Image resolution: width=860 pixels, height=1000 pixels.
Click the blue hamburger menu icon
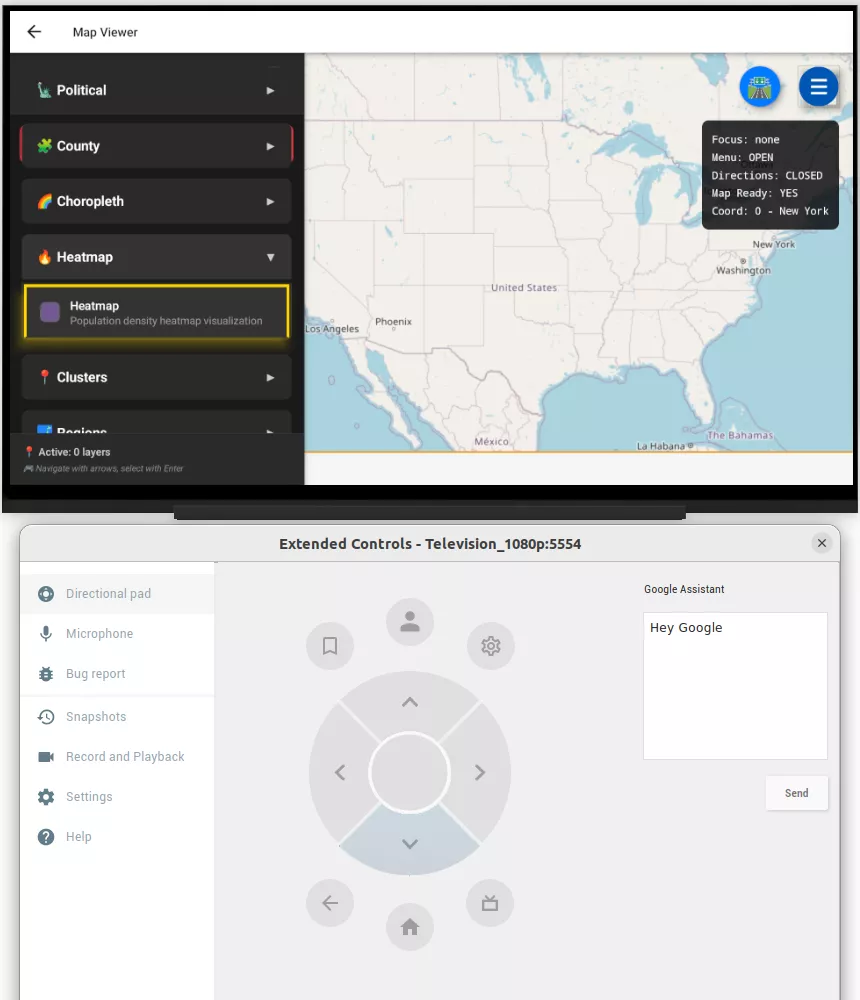819,87
